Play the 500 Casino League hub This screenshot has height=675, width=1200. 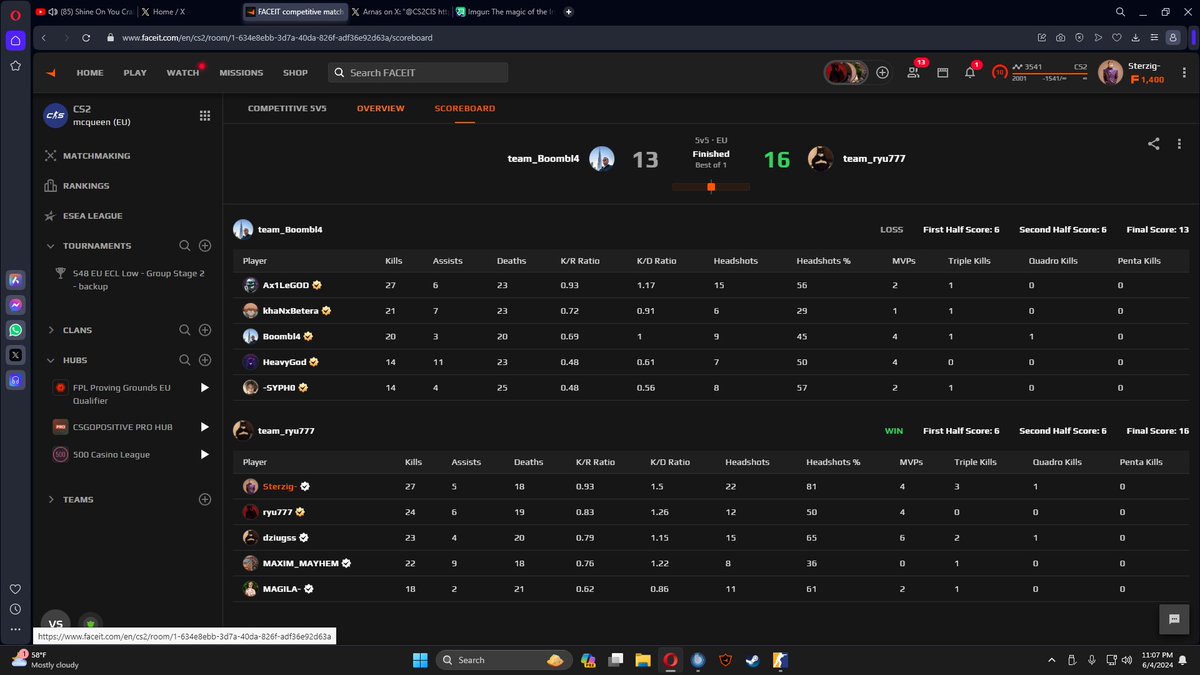(x=205, y=454)
